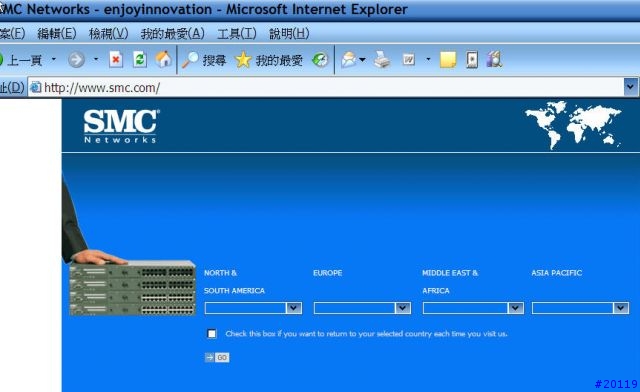The image size is (640, 392).
Task: Click the 'EUROPE' region label
Action: (x=328, y=273)
